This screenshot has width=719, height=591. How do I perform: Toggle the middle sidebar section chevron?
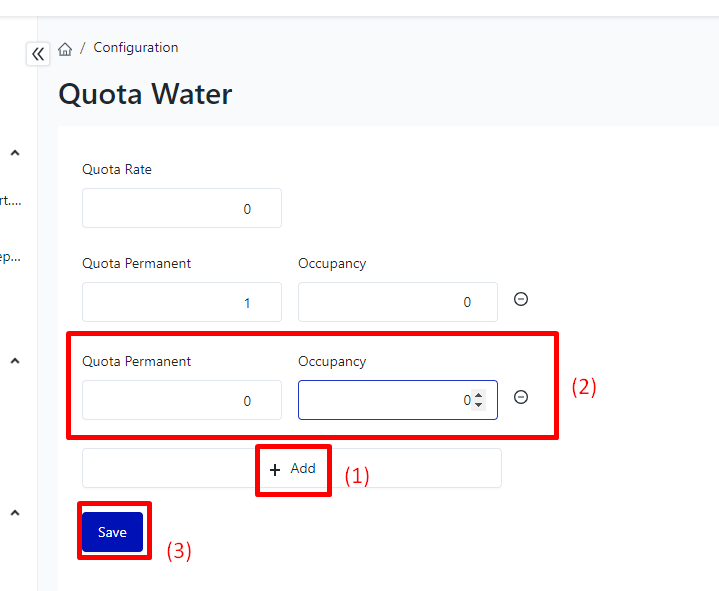pos(15,361)
